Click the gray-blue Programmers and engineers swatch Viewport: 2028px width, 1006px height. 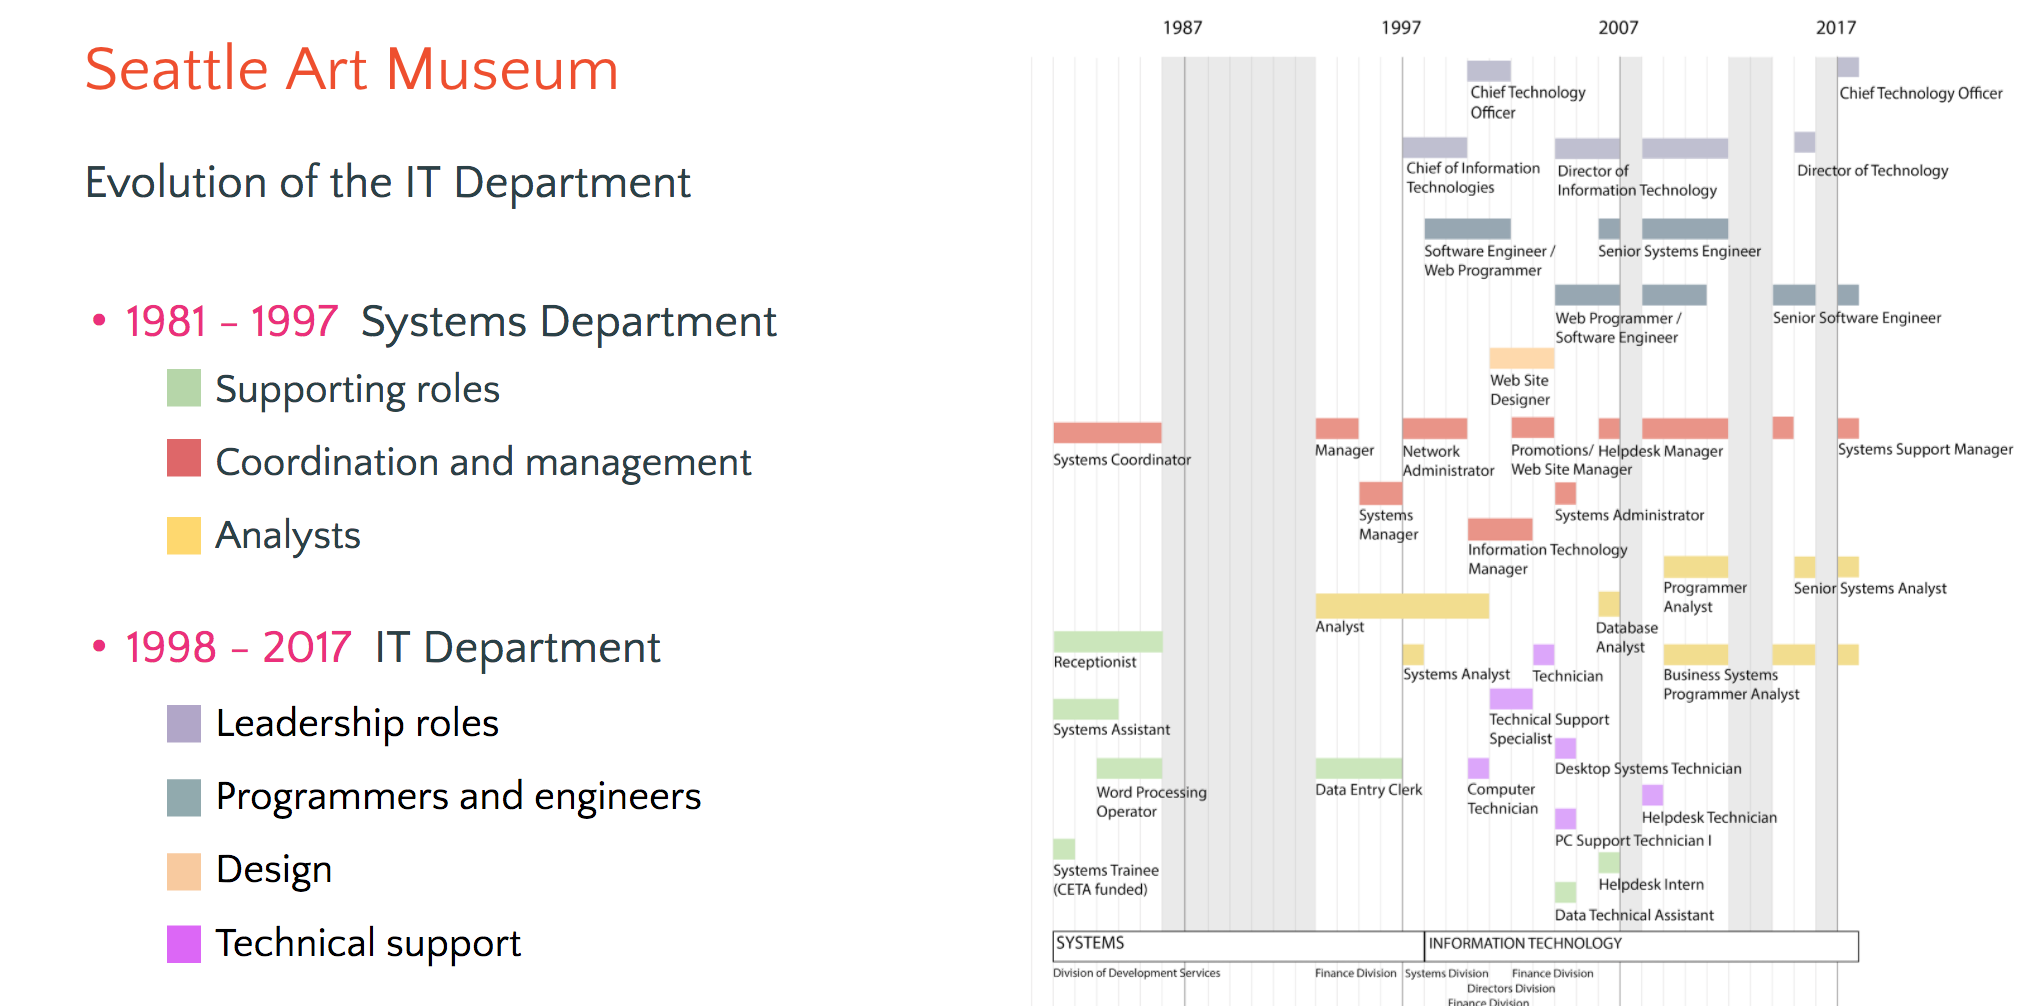pos(184,798)
